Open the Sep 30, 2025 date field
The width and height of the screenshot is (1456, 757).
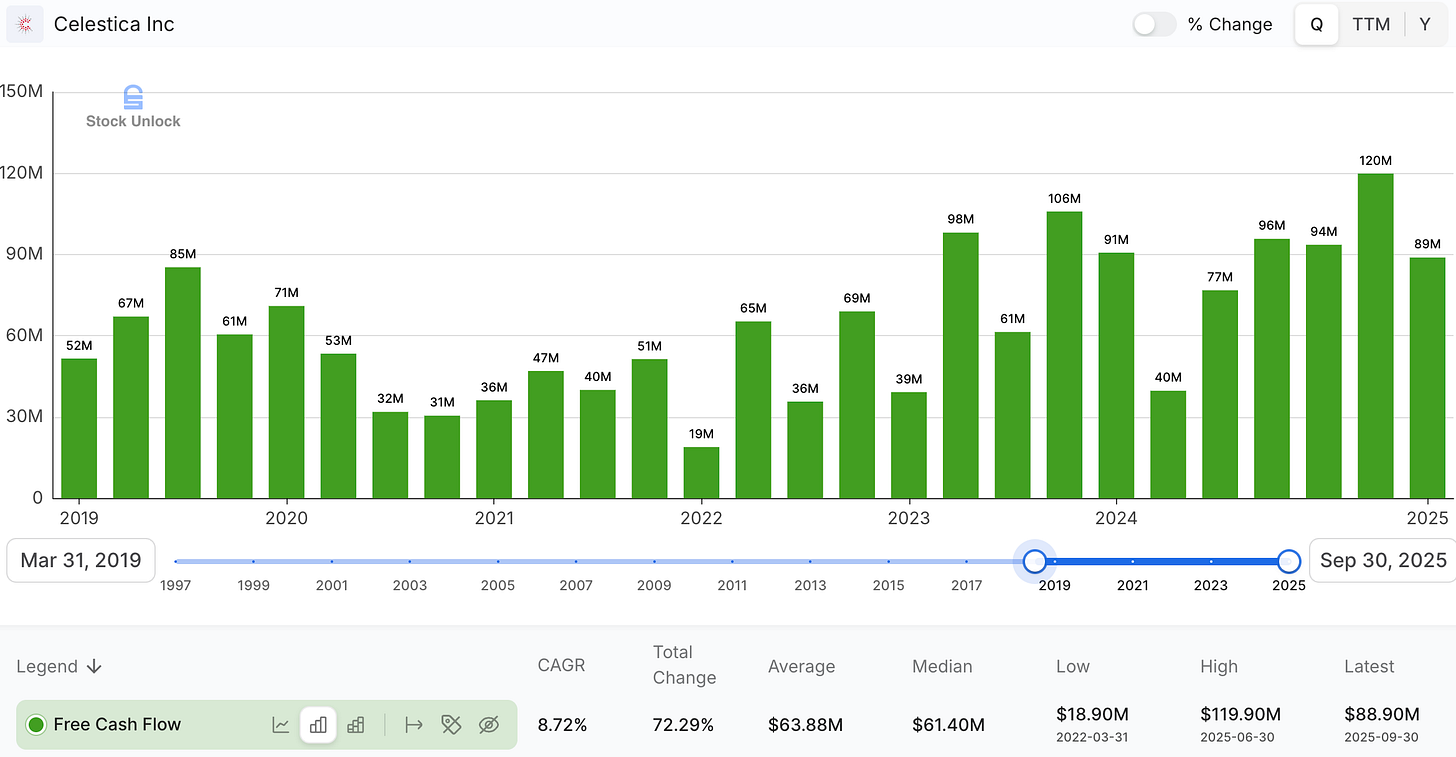(x=1383, y=560)
